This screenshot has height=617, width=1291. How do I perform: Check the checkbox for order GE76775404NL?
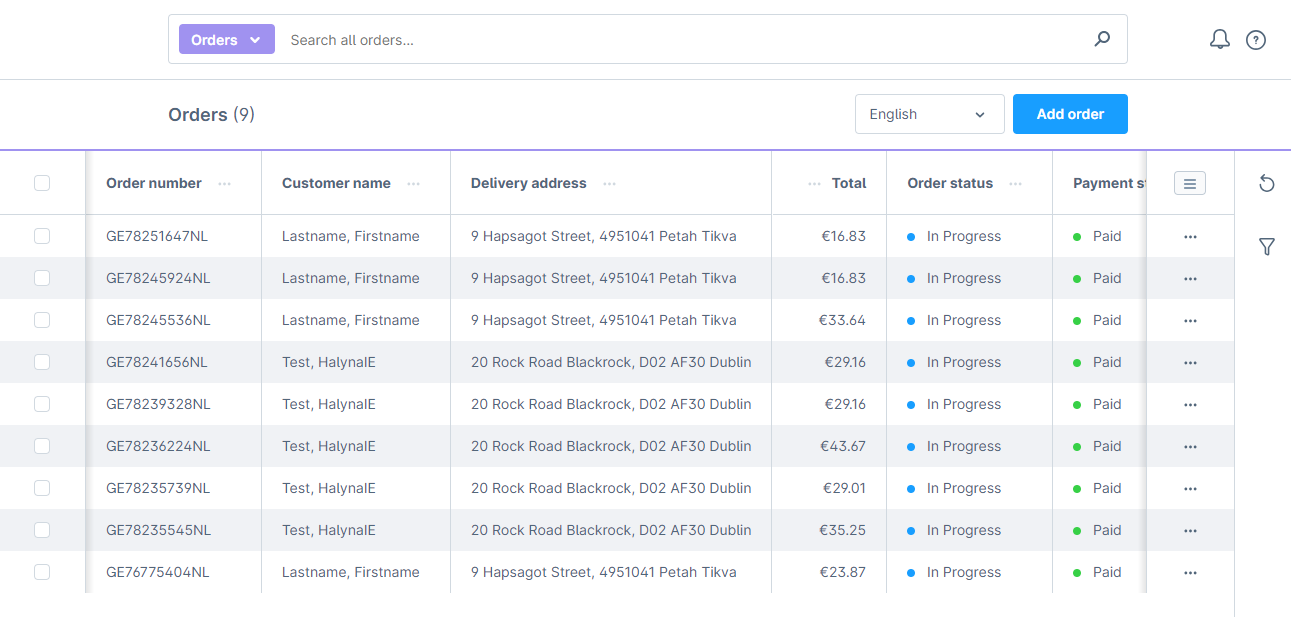click(x=42, y=572)
